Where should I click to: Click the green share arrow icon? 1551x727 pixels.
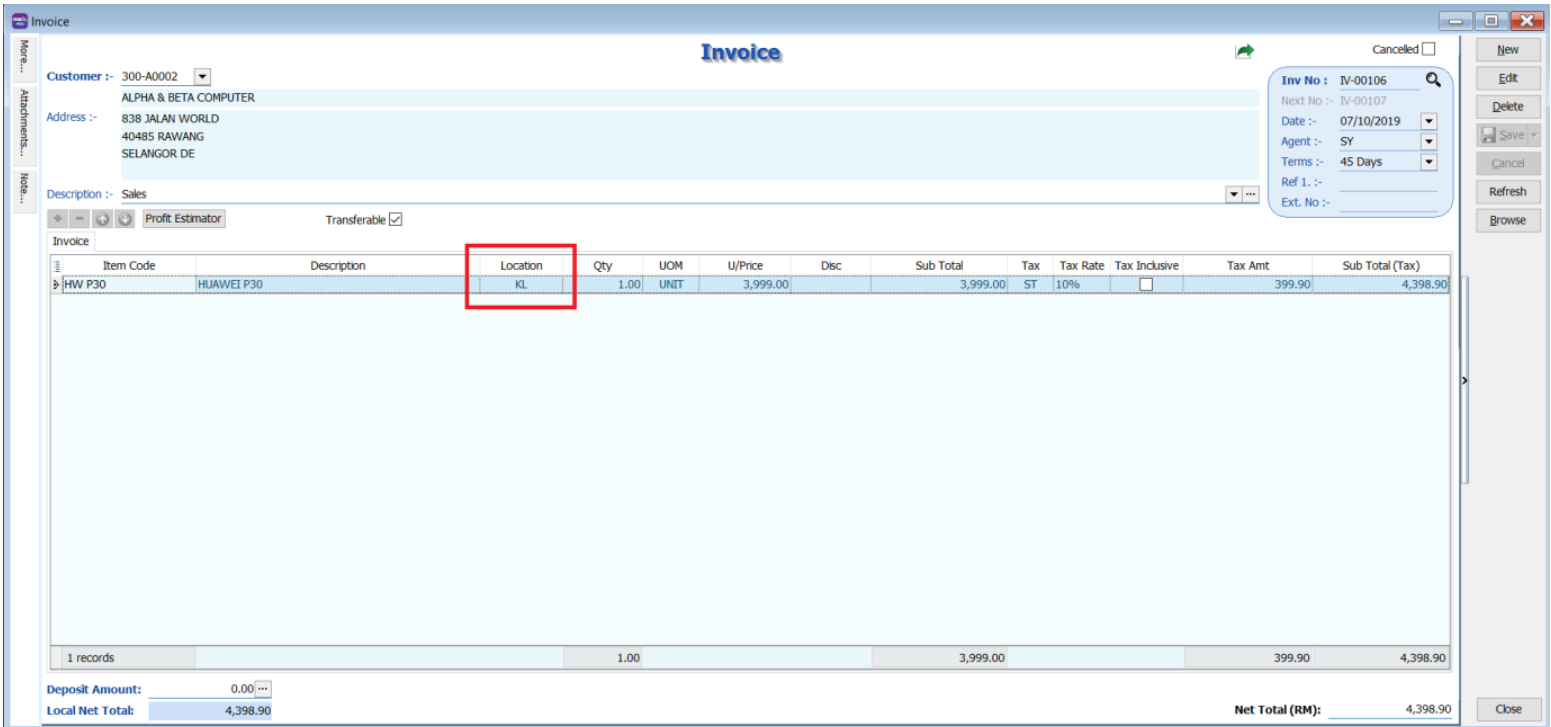click(1244, 51)
